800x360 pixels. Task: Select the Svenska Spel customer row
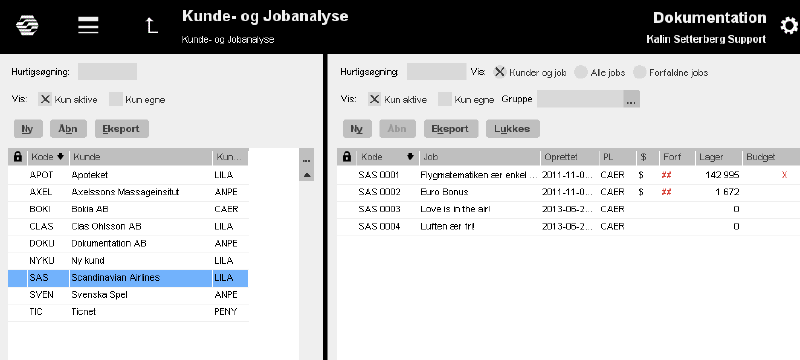(x=128, y=295)
